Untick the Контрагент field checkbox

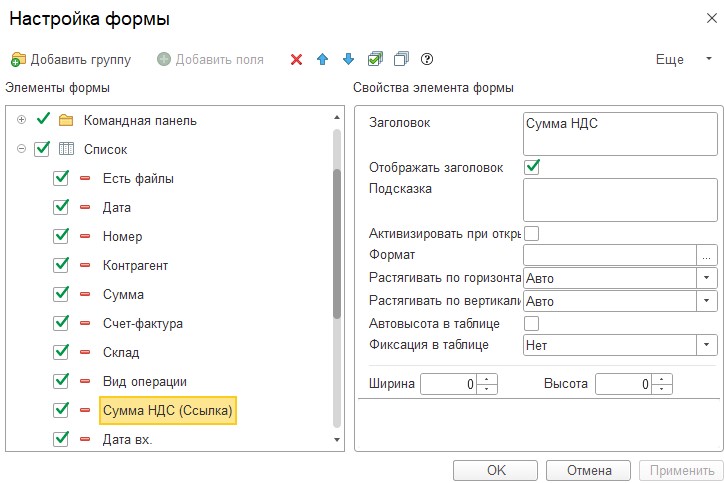click(61, 266)
